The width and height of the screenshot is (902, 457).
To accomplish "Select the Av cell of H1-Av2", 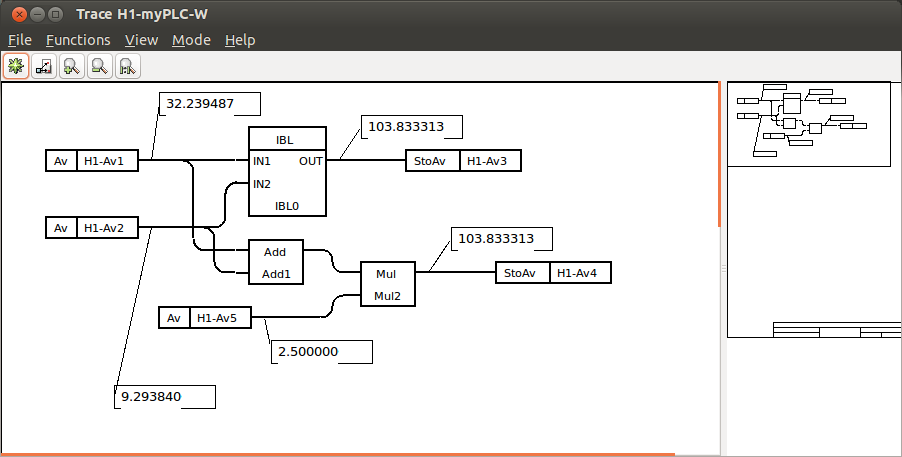I will [61, 227].
